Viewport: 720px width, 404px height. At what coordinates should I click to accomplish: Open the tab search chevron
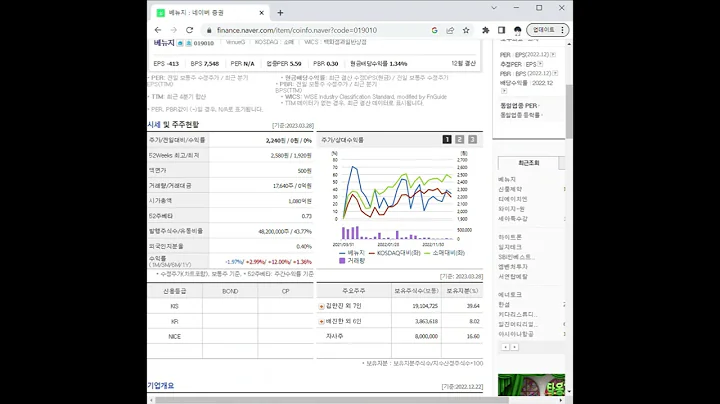point(494,8)
